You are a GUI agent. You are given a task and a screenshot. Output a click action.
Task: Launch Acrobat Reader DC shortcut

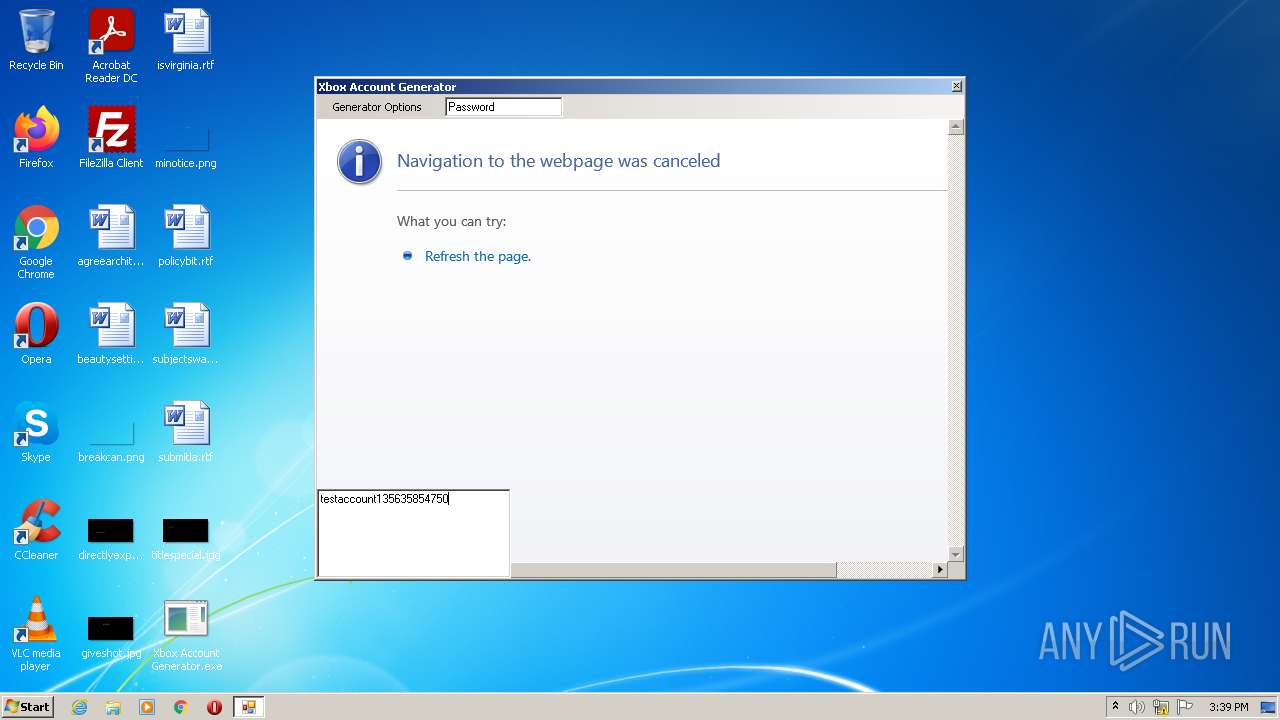pos(111,45)
